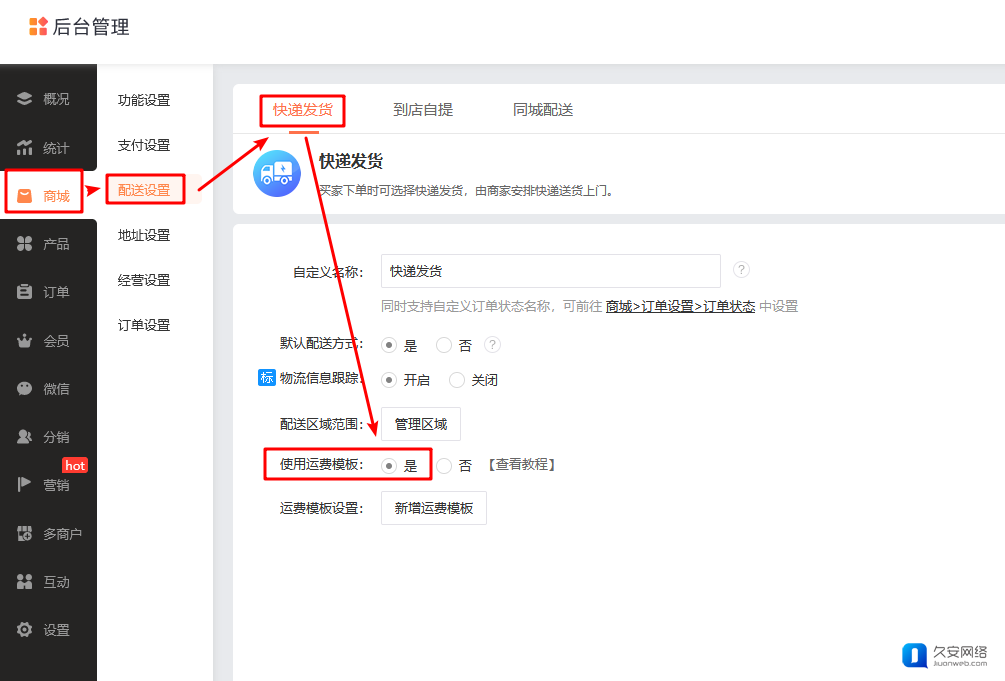Click the help icon beside 自定义名称 field

[741, 270]
